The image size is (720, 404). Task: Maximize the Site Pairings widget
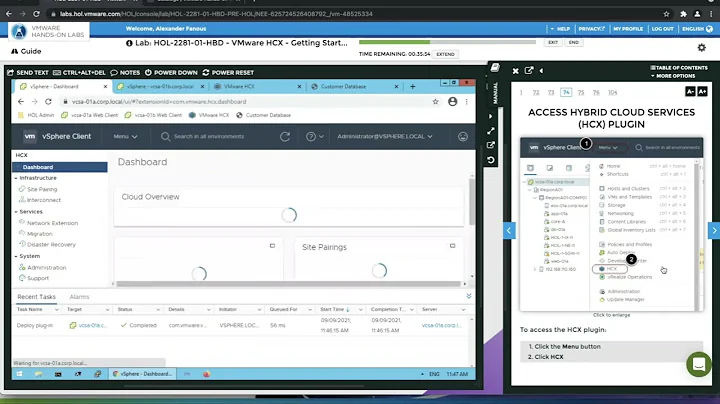(x=452, y=246)
